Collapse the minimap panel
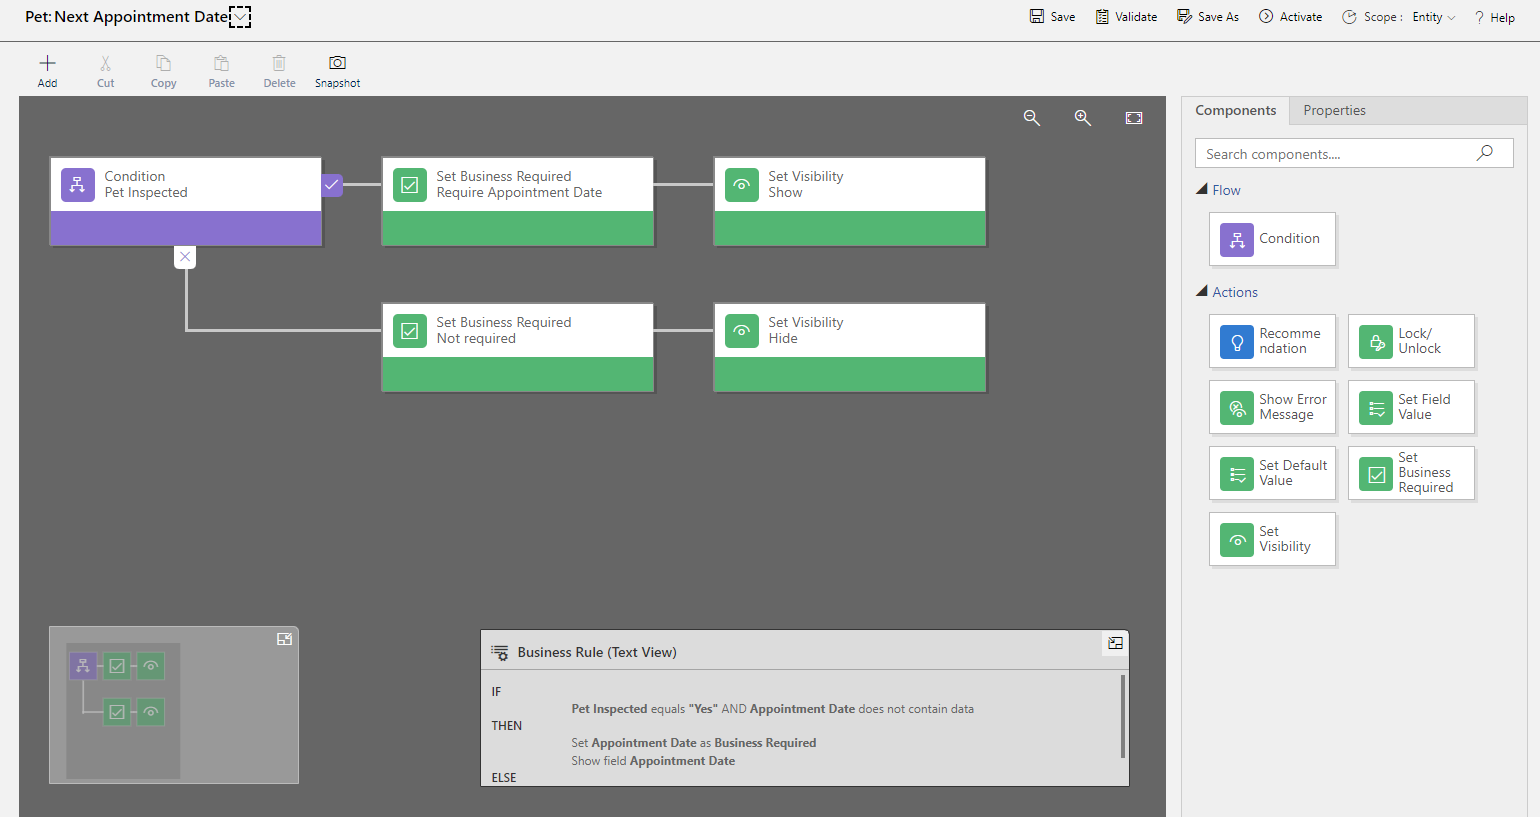The height and width of the screenshot is (817, 1540). pyautogui.click(x=284, y=639)
